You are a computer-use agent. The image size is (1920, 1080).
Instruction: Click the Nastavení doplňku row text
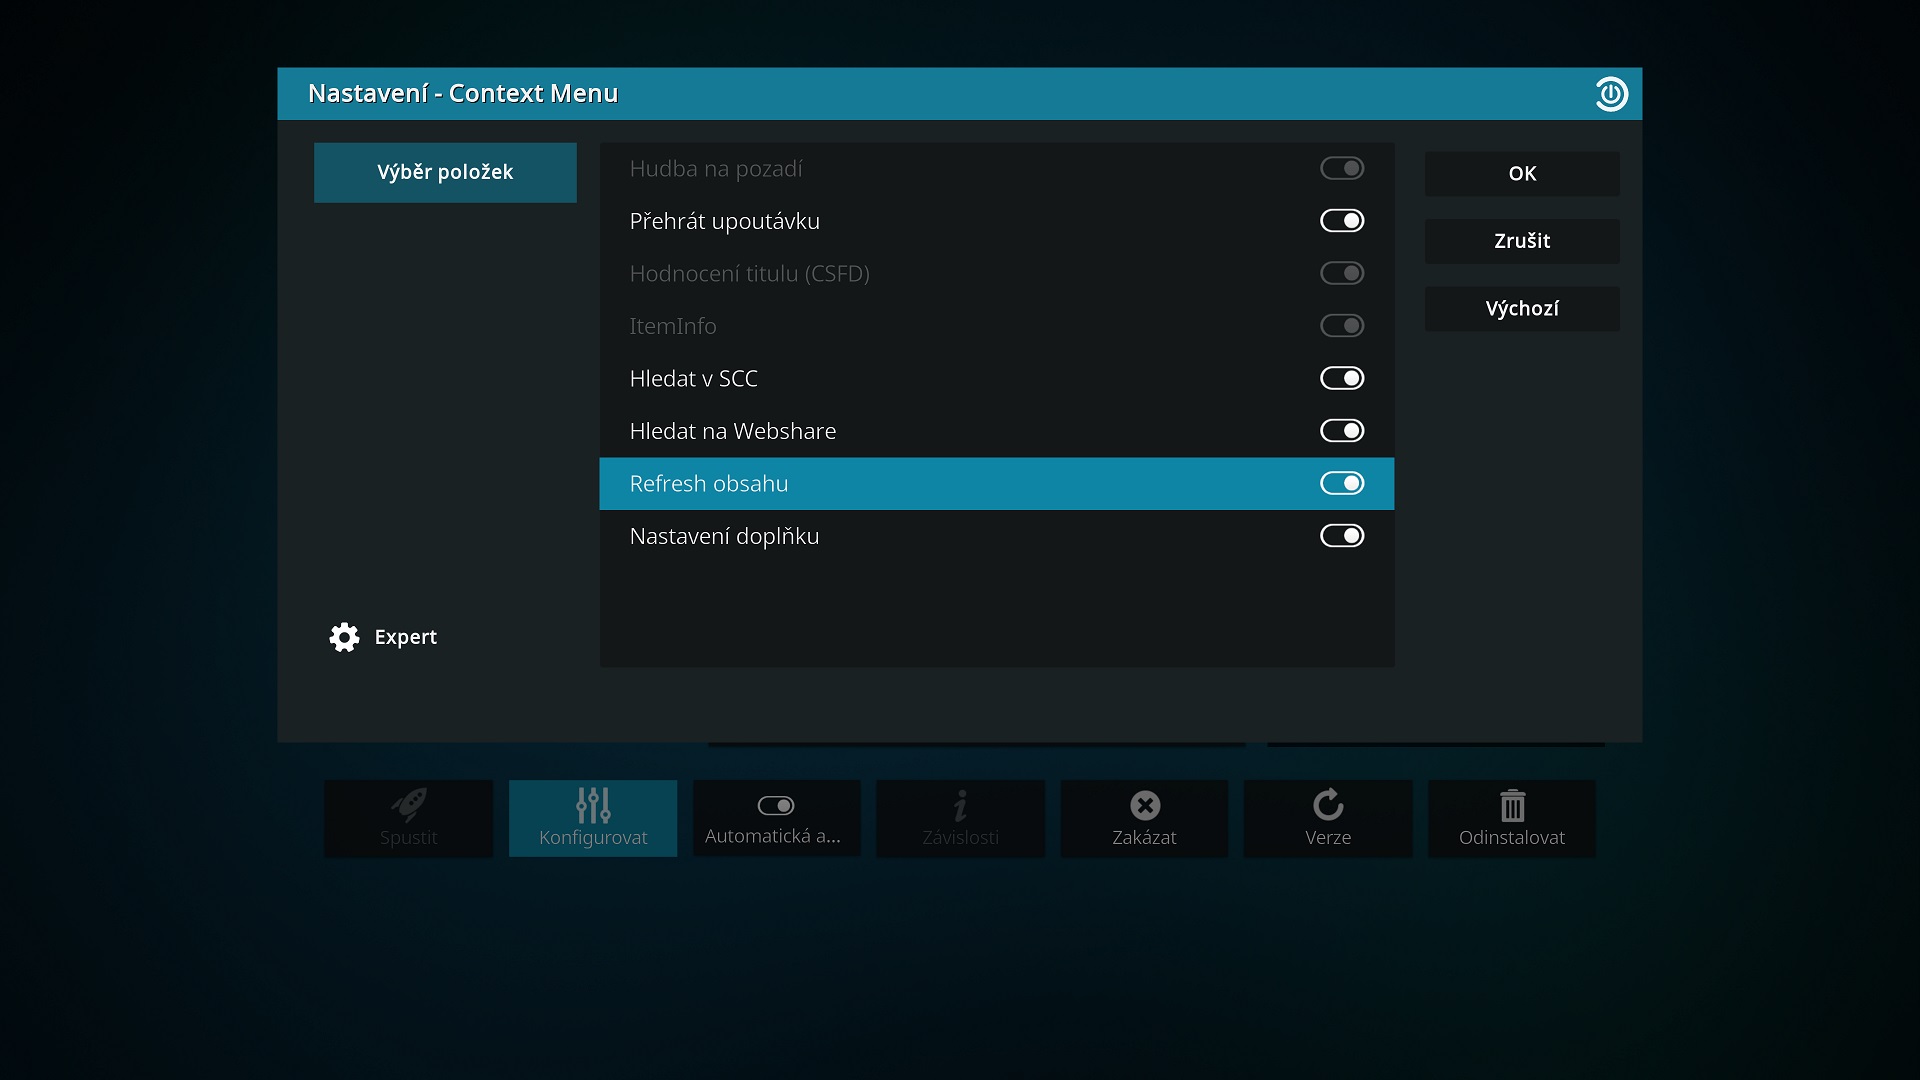[724, 537]
